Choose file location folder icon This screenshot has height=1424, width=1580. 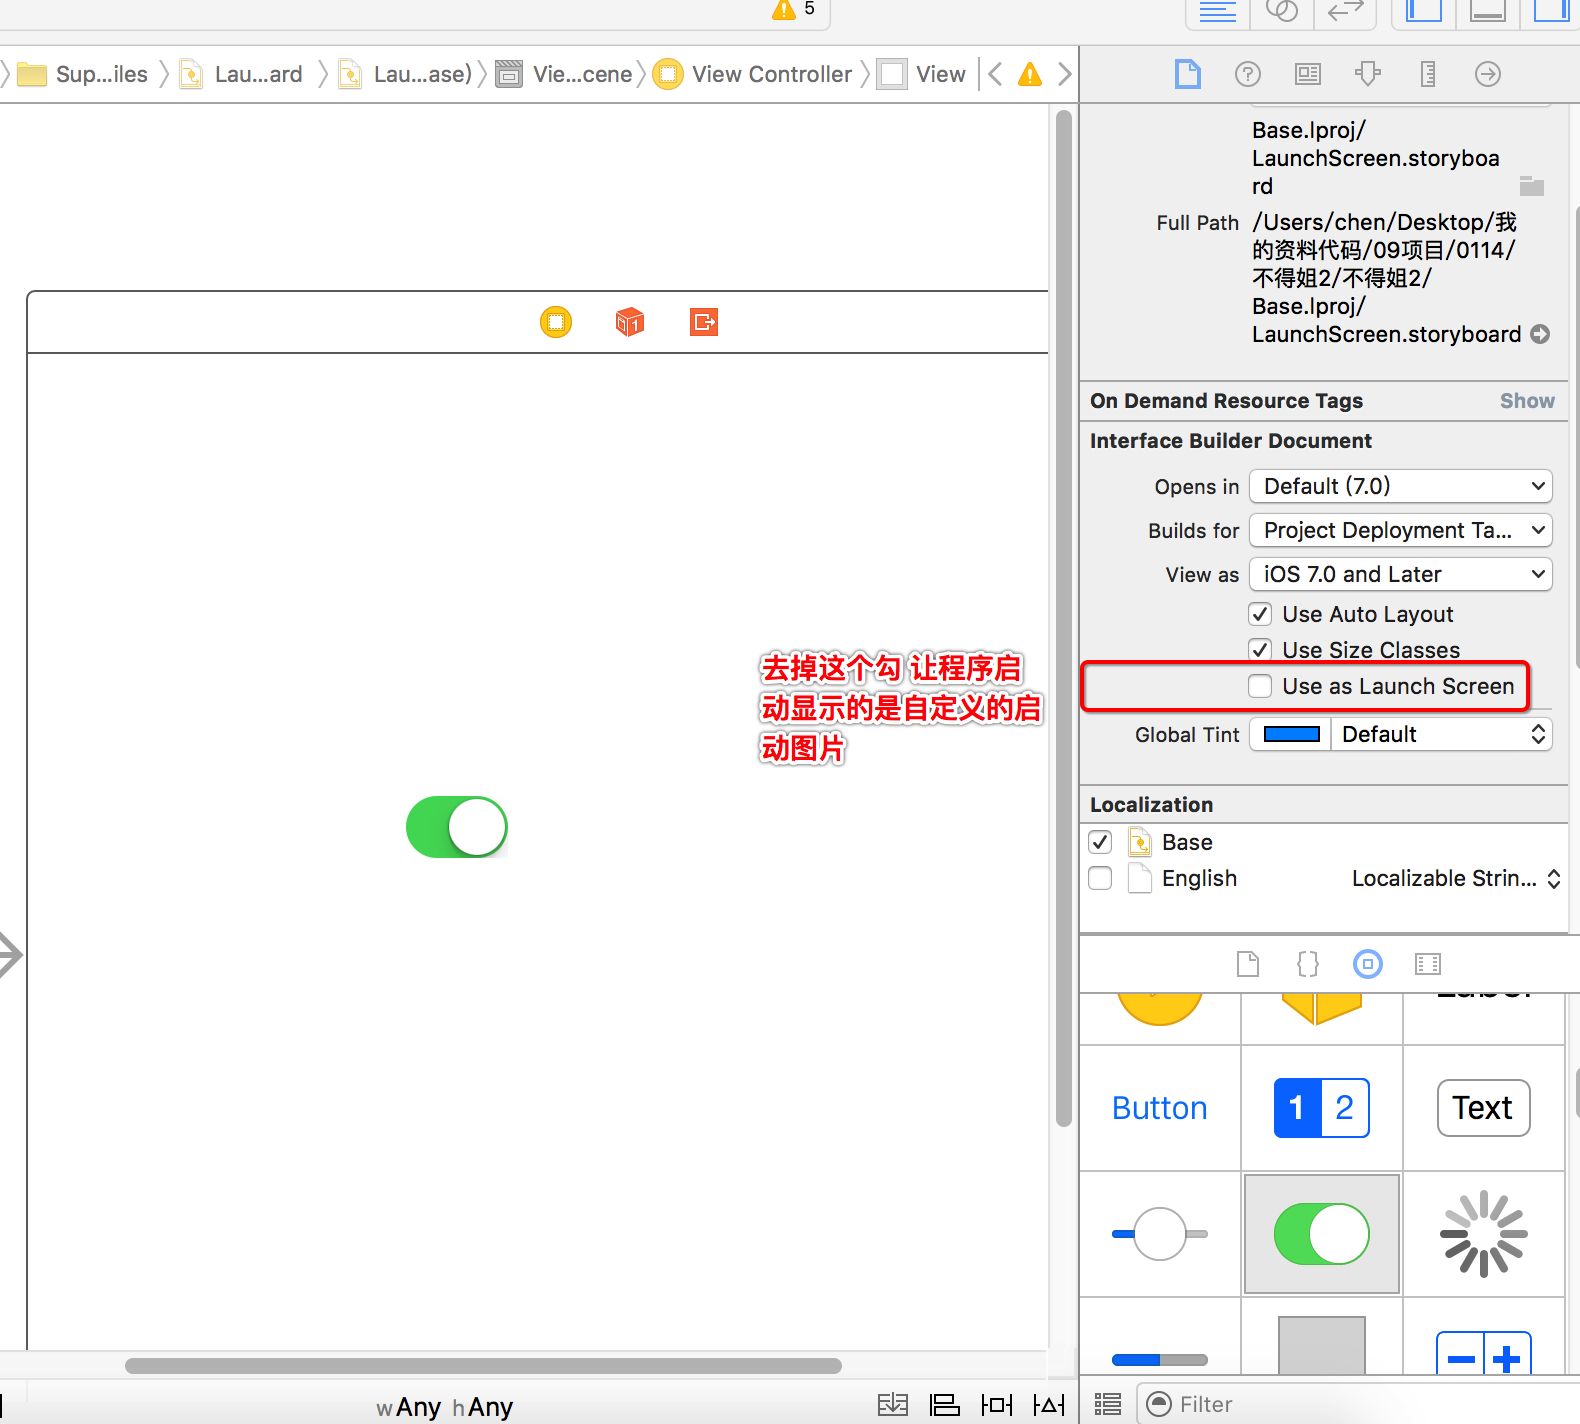click(x=1532, y=186)
